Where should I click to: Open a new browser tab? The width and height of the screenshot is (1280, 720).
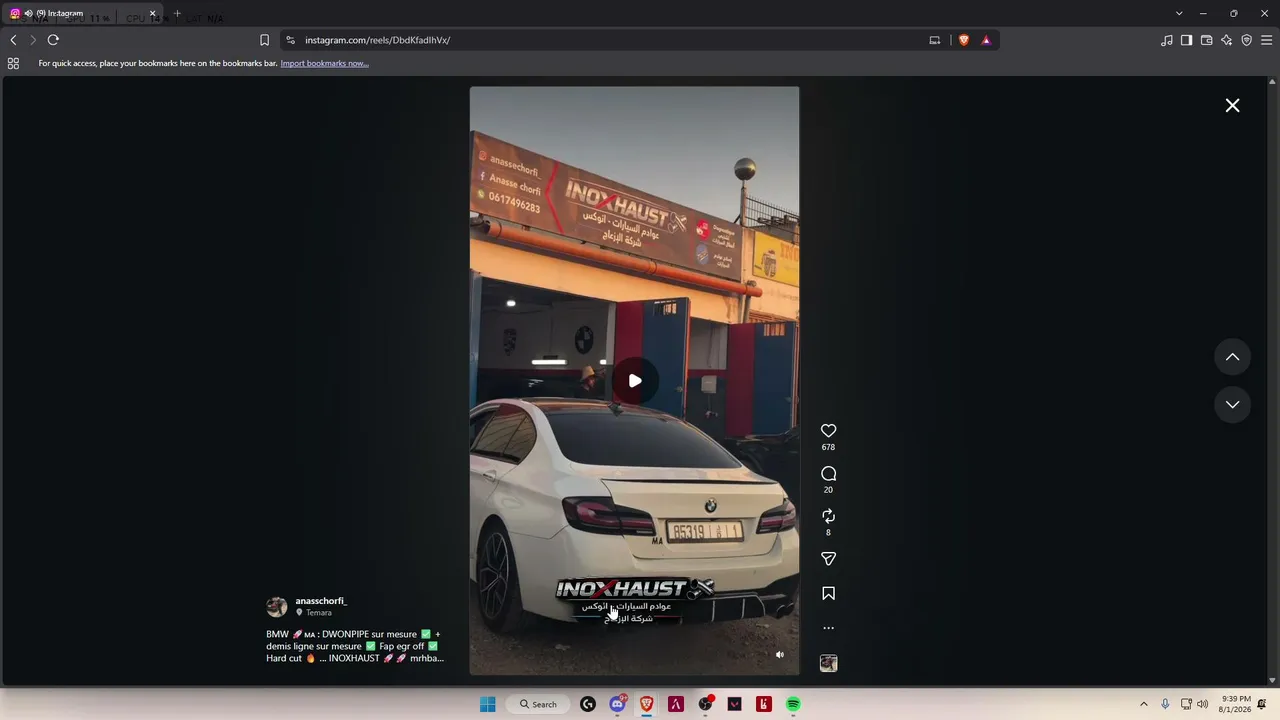click(x=177, y=14)
